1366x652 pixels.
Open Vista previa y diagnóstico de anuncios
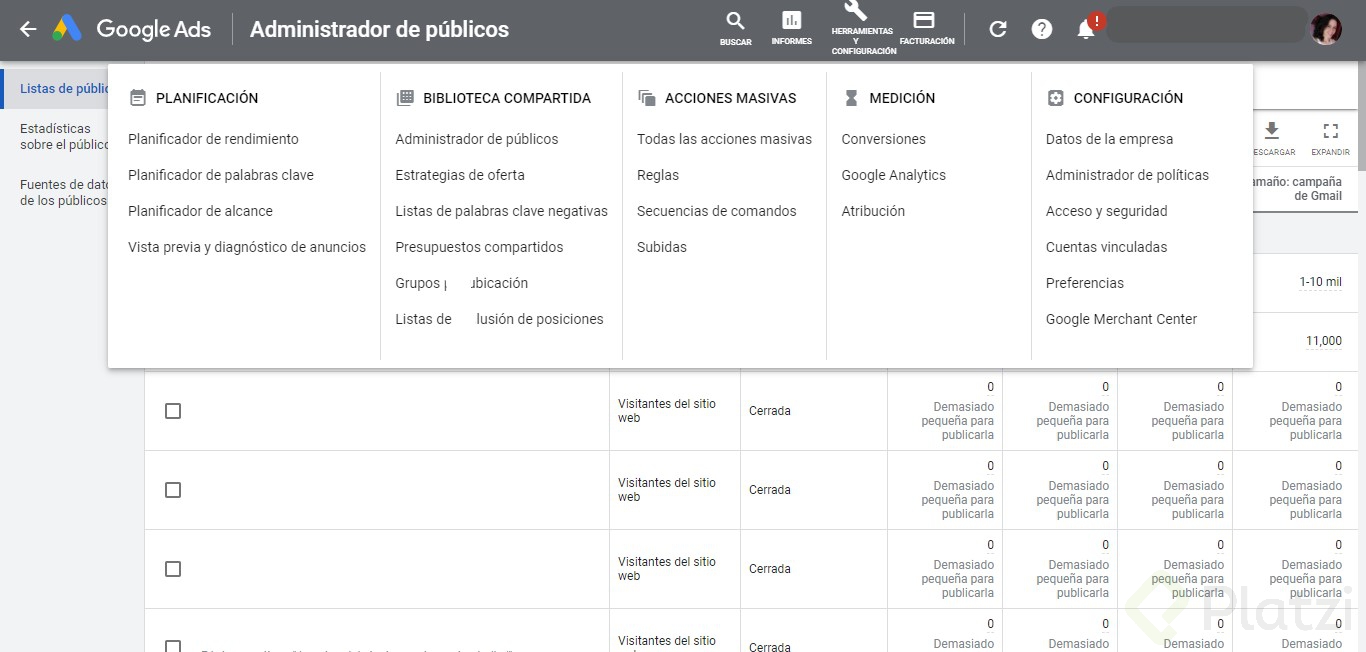(247, 247)
